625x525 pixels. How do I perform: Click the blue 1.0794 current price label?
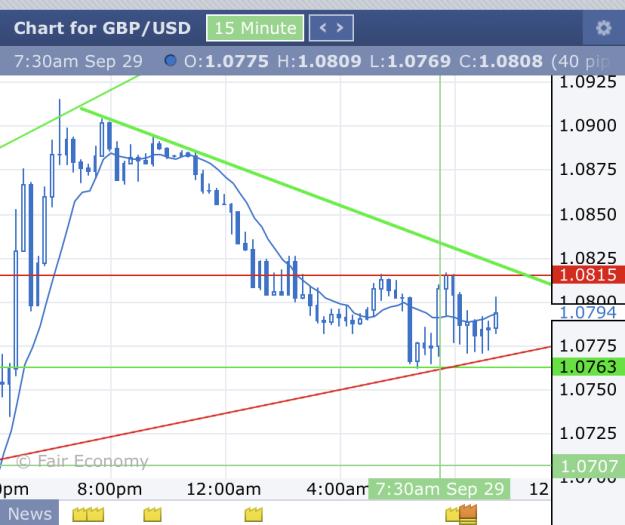point(588,313)
